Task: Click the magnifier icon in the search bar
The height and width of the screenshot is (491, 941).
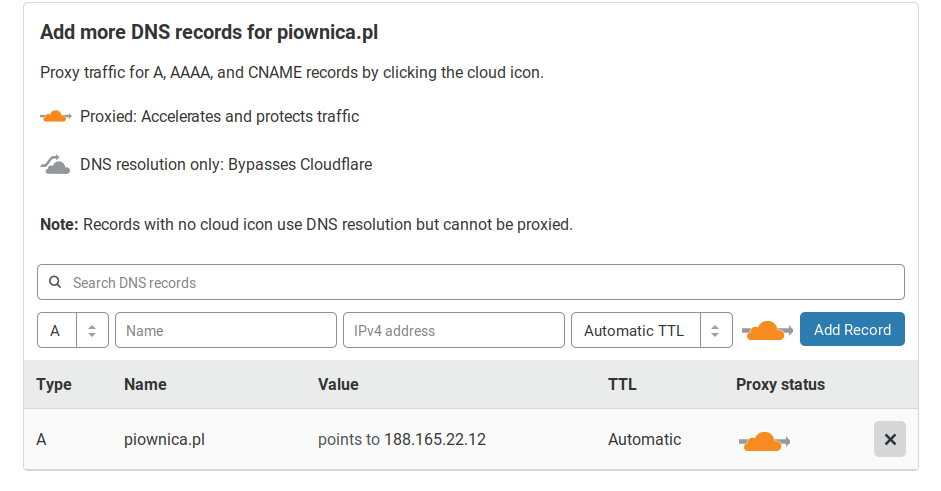Action: tap(55, 283)
